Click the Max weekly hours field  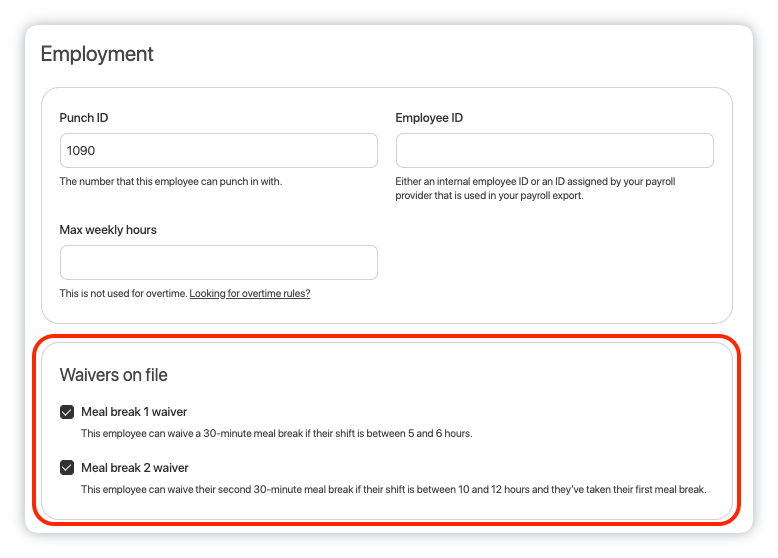coord(218,262)
